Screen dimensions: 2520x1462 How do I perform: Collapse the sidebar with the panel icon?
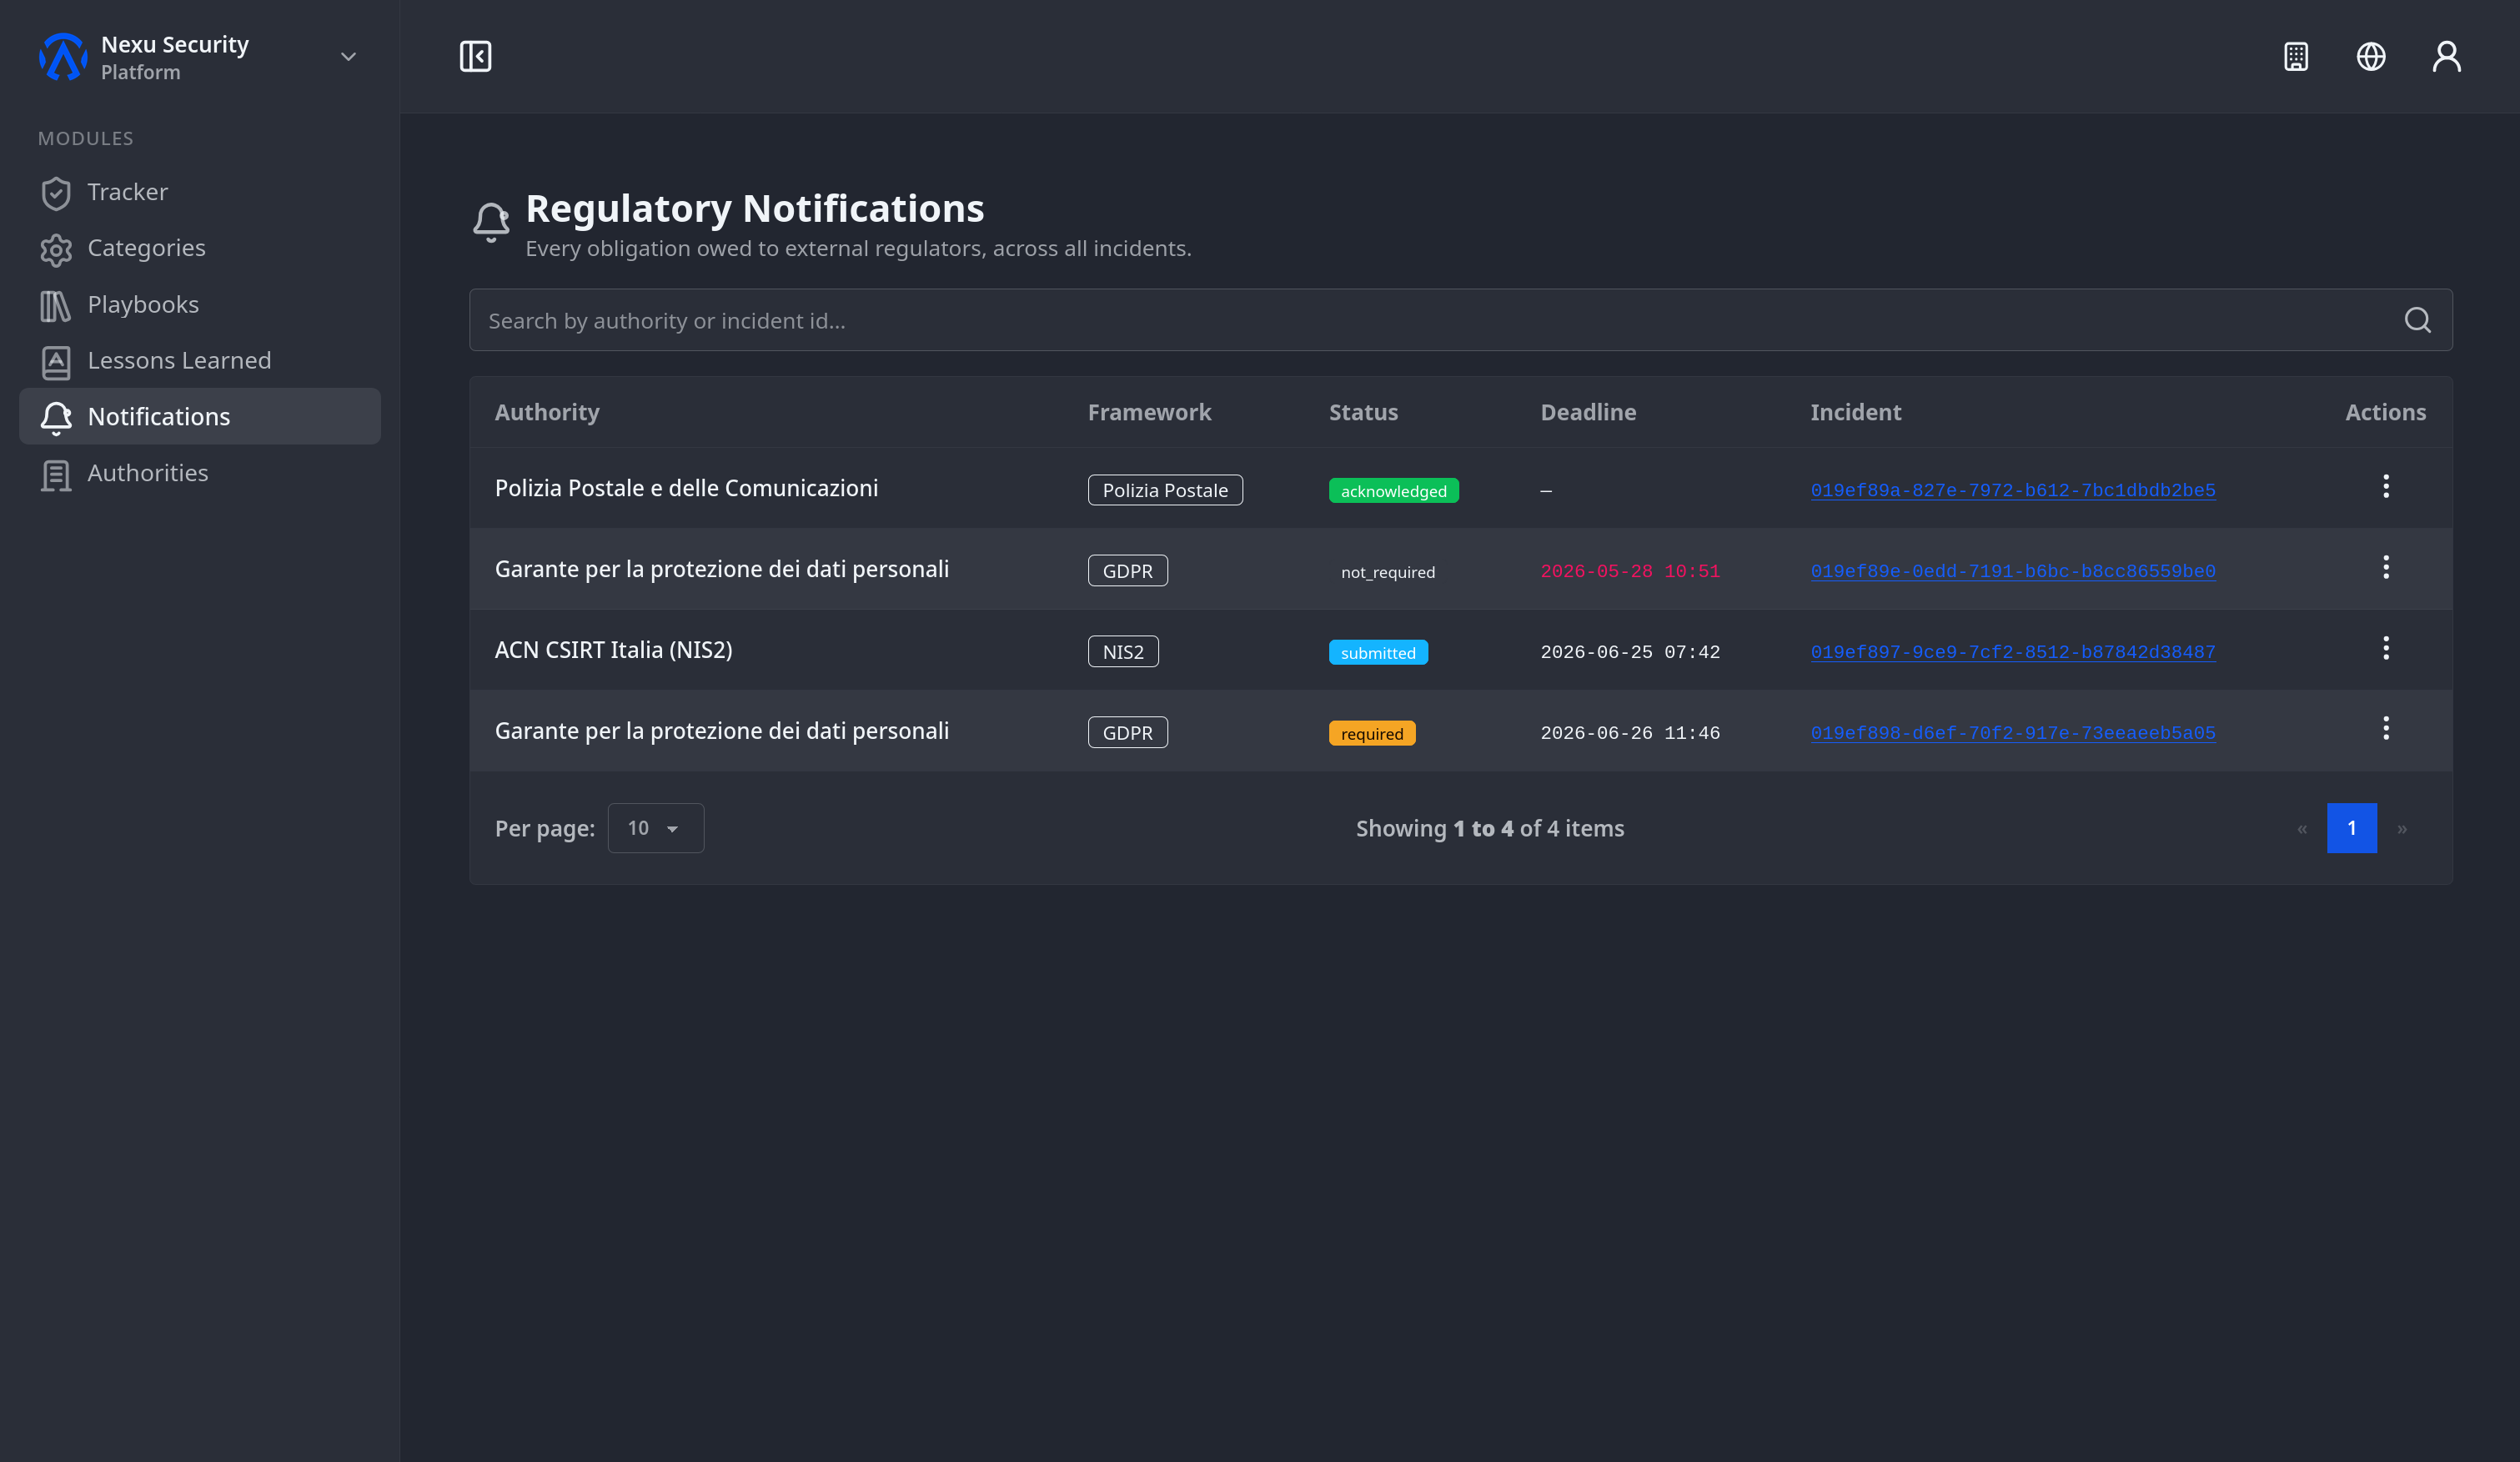475,56
